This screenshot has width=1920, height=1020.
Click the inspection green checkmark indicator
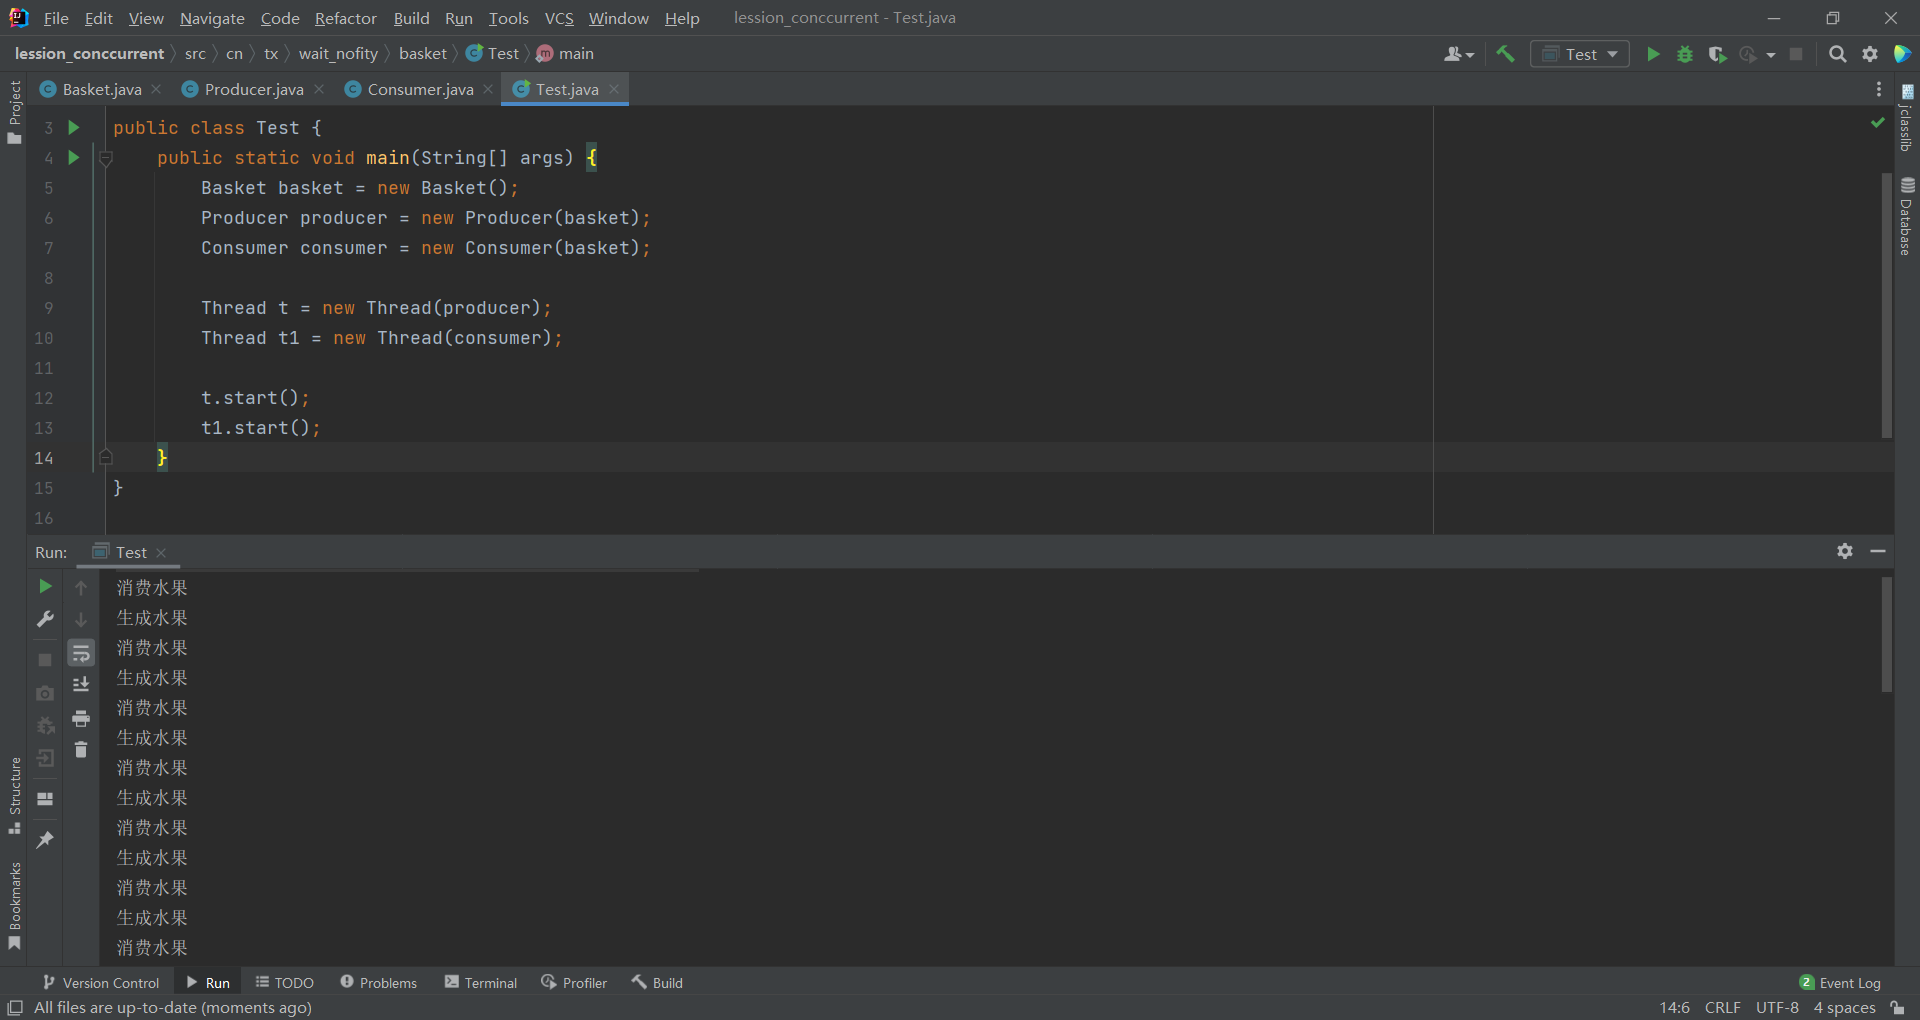click(x=1877, y=122)
